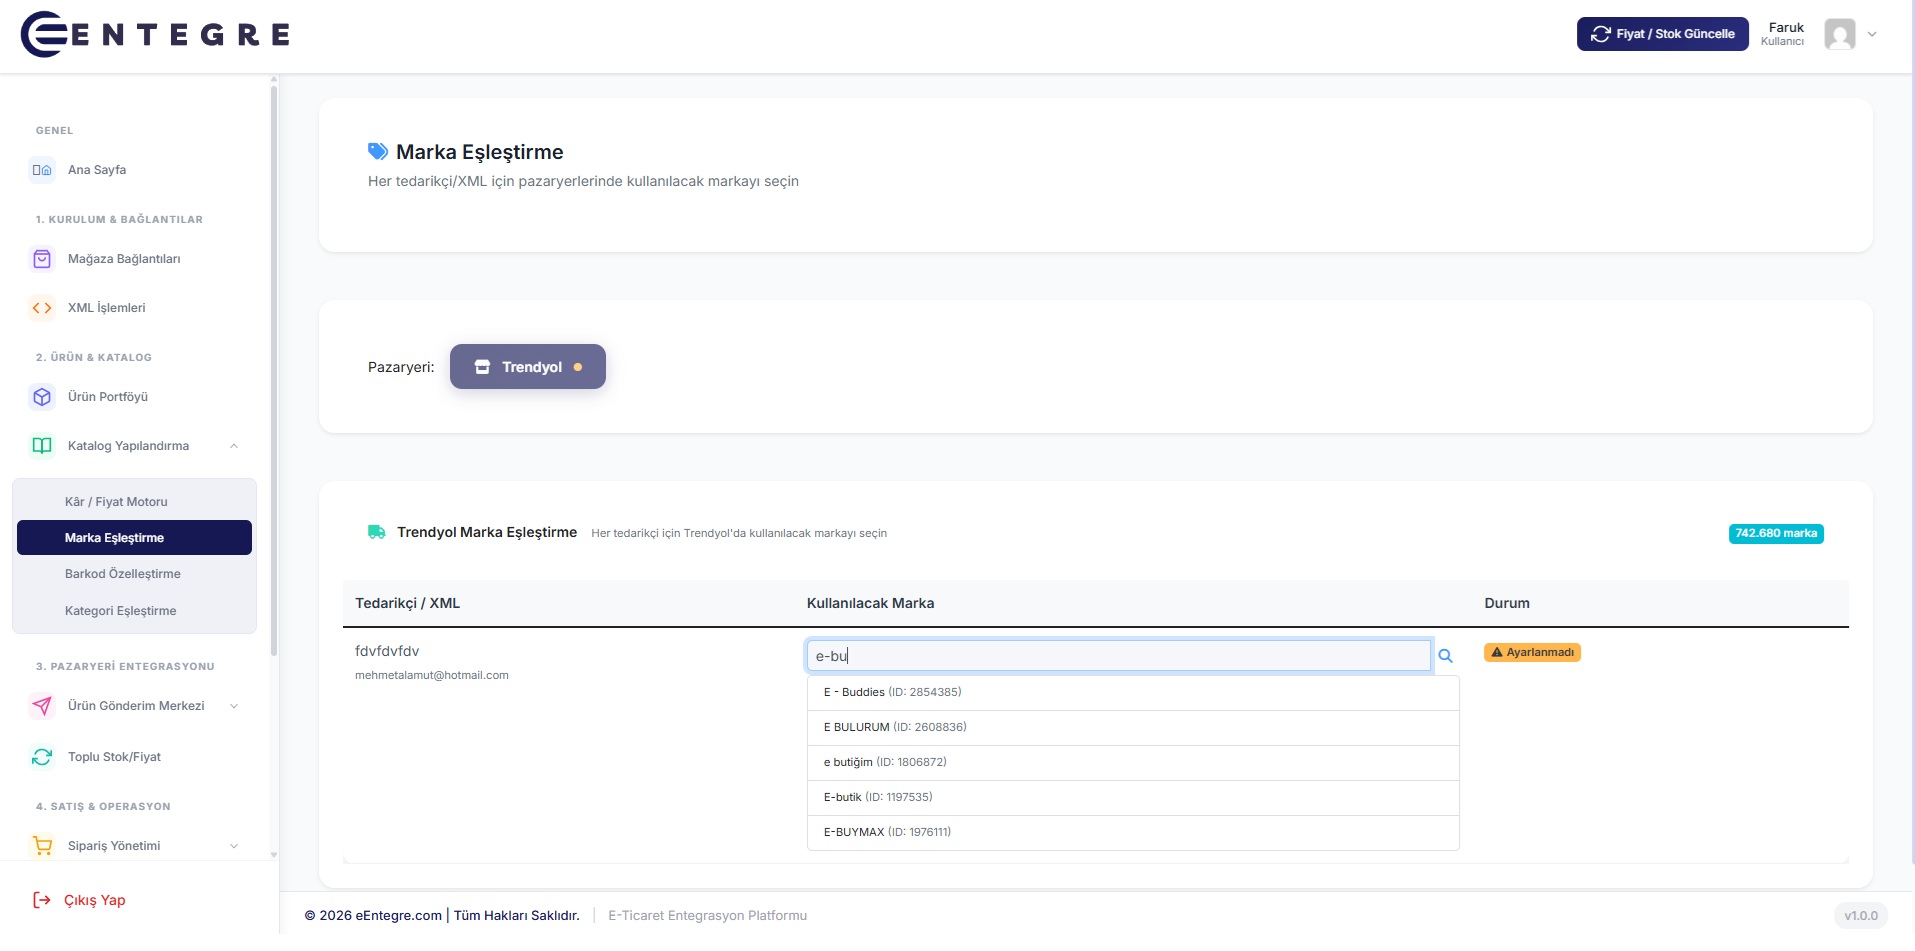The width and height of the screenshot is (1915, 951).
Task: Navigate to Ürün Portföyü
Action: click(x=108, y=397)
